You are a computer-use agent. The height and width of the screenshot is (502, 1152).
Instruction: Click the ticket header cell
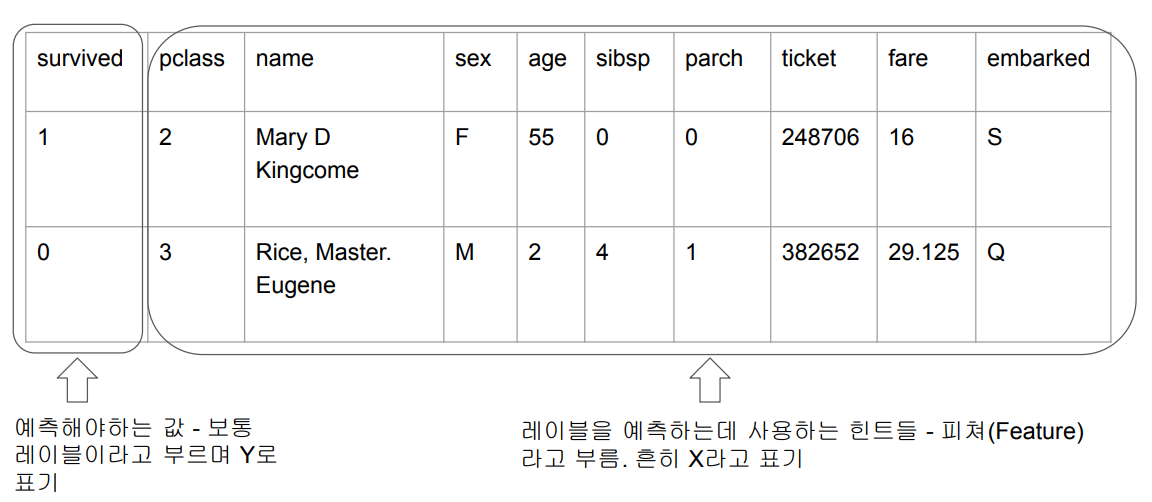pyautogui.click(x=809, y=59)
